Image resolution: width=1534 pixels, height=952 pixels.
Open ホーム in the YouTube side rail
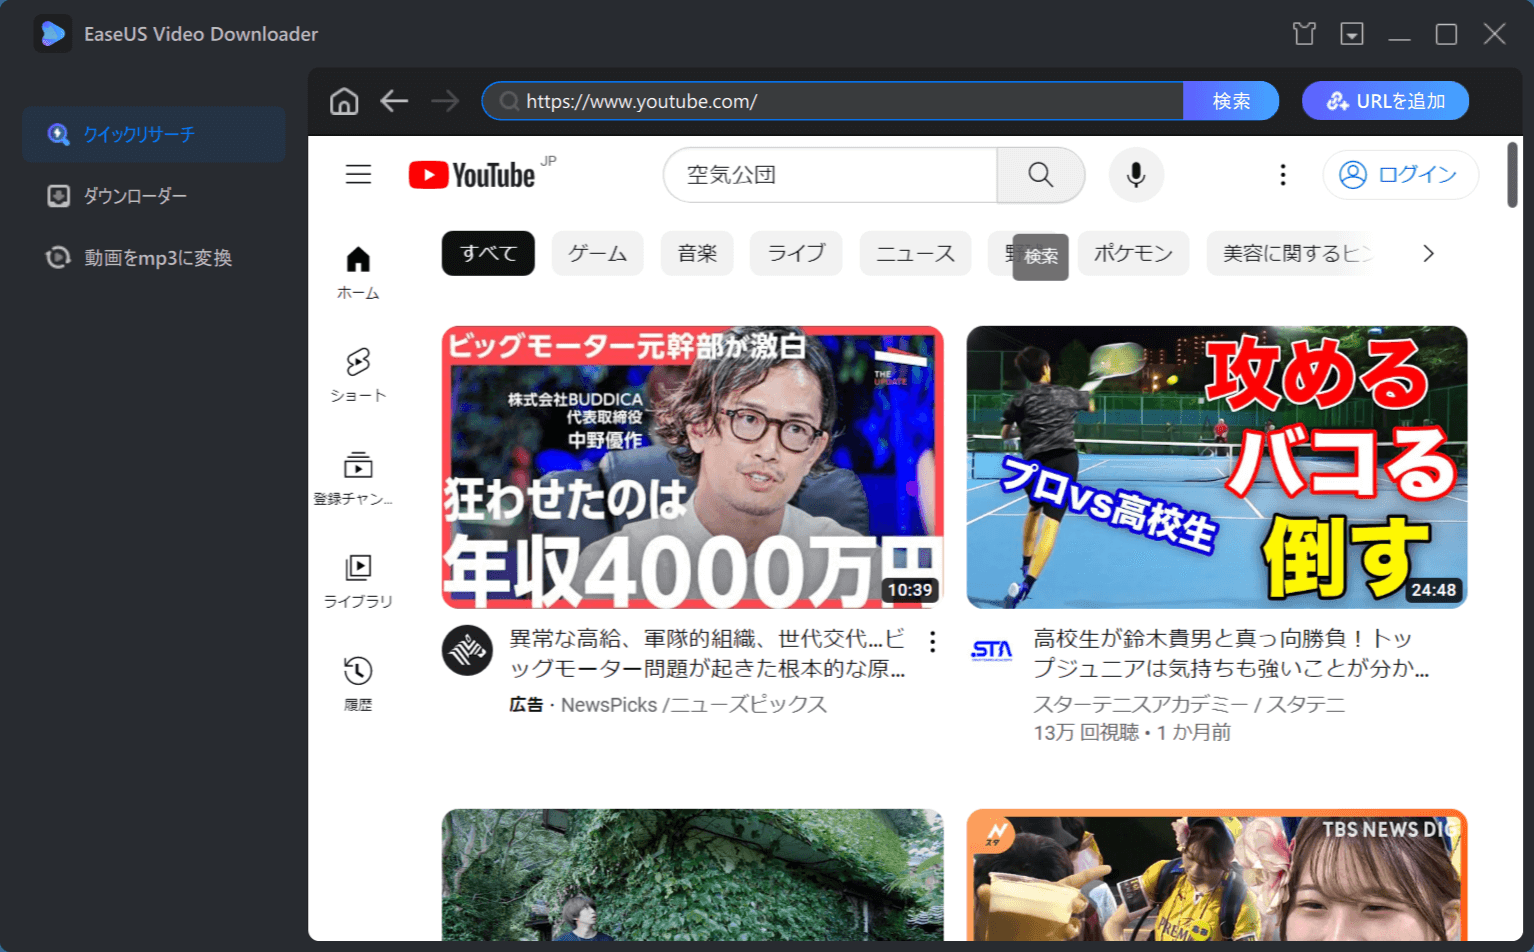click(358, 272)
